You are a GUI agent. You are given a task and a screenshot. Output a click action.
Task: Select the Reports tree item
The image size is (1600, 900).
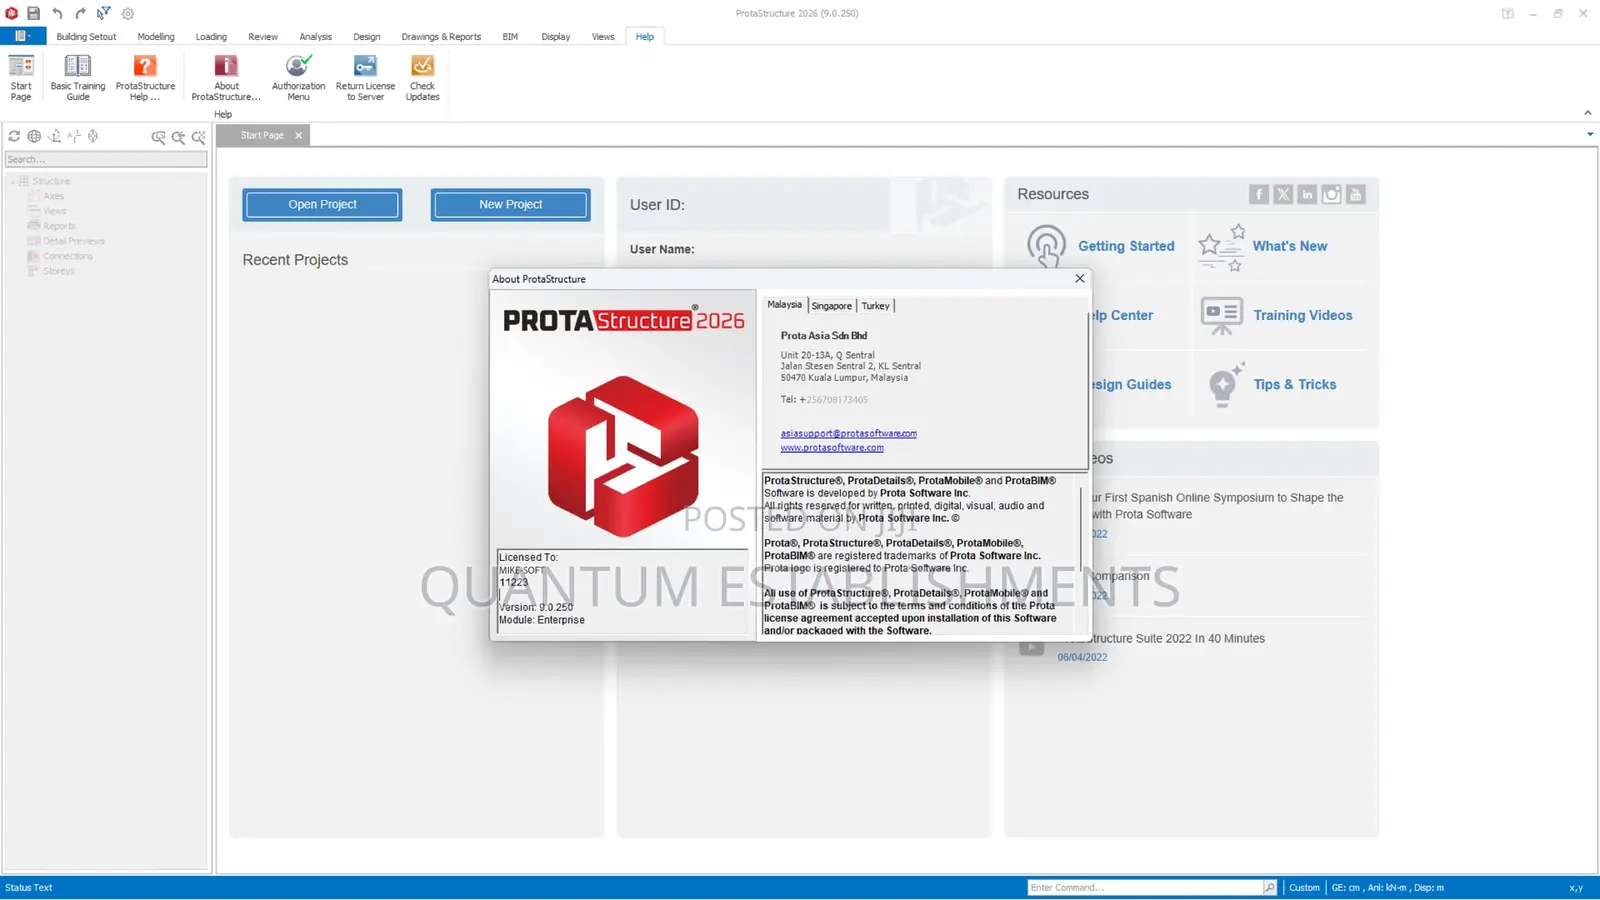tap(59, 226)
